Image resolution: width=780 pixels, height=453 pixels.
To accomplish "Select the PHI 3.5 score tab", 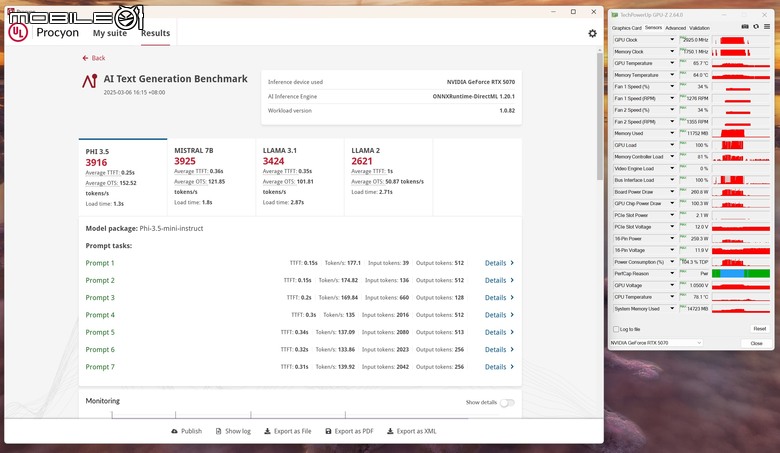I will 123,178.
